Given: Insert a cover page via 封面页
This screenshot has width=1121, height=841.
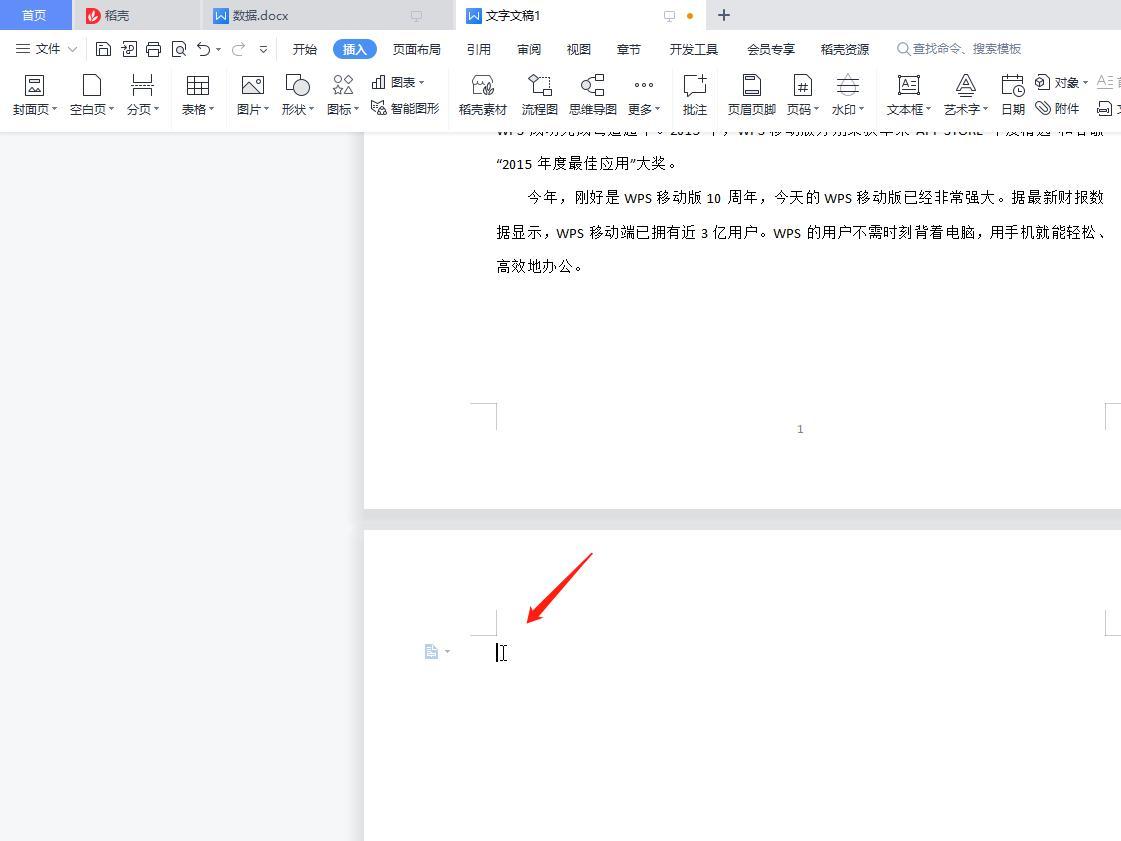Looking at the screenshot, I should 34,95.
